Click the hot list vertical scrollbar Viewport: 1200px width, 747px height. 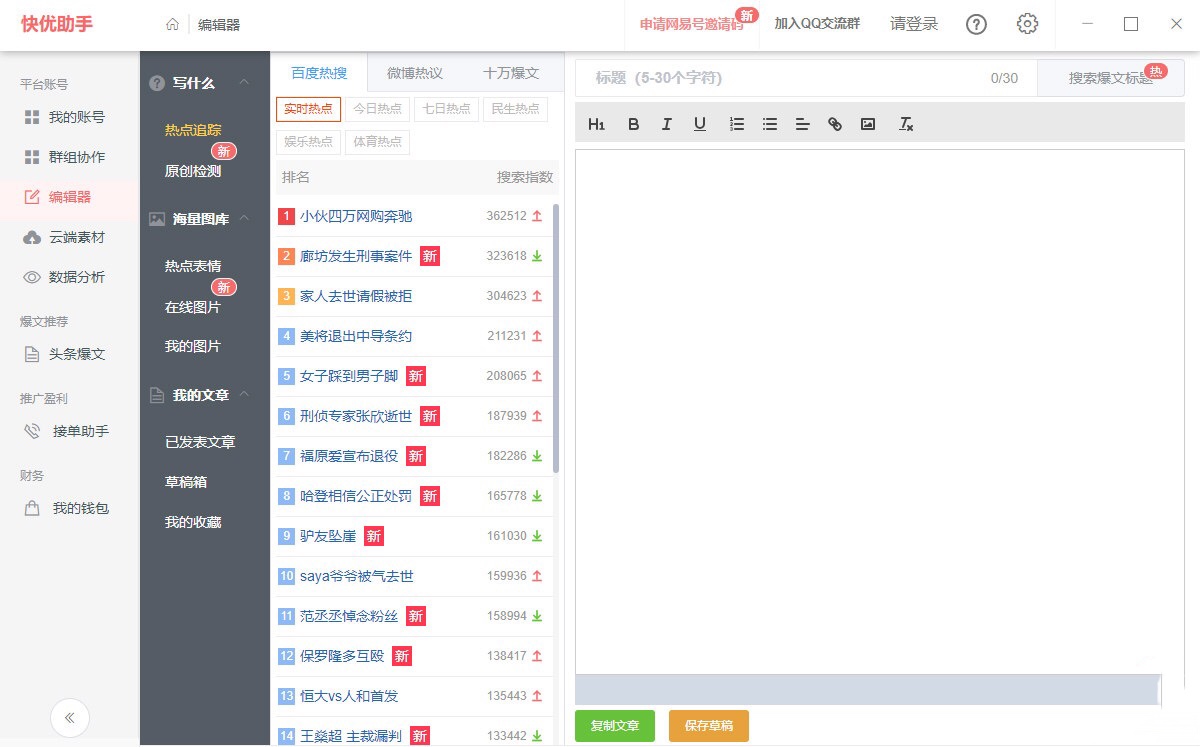click(556, 340)
